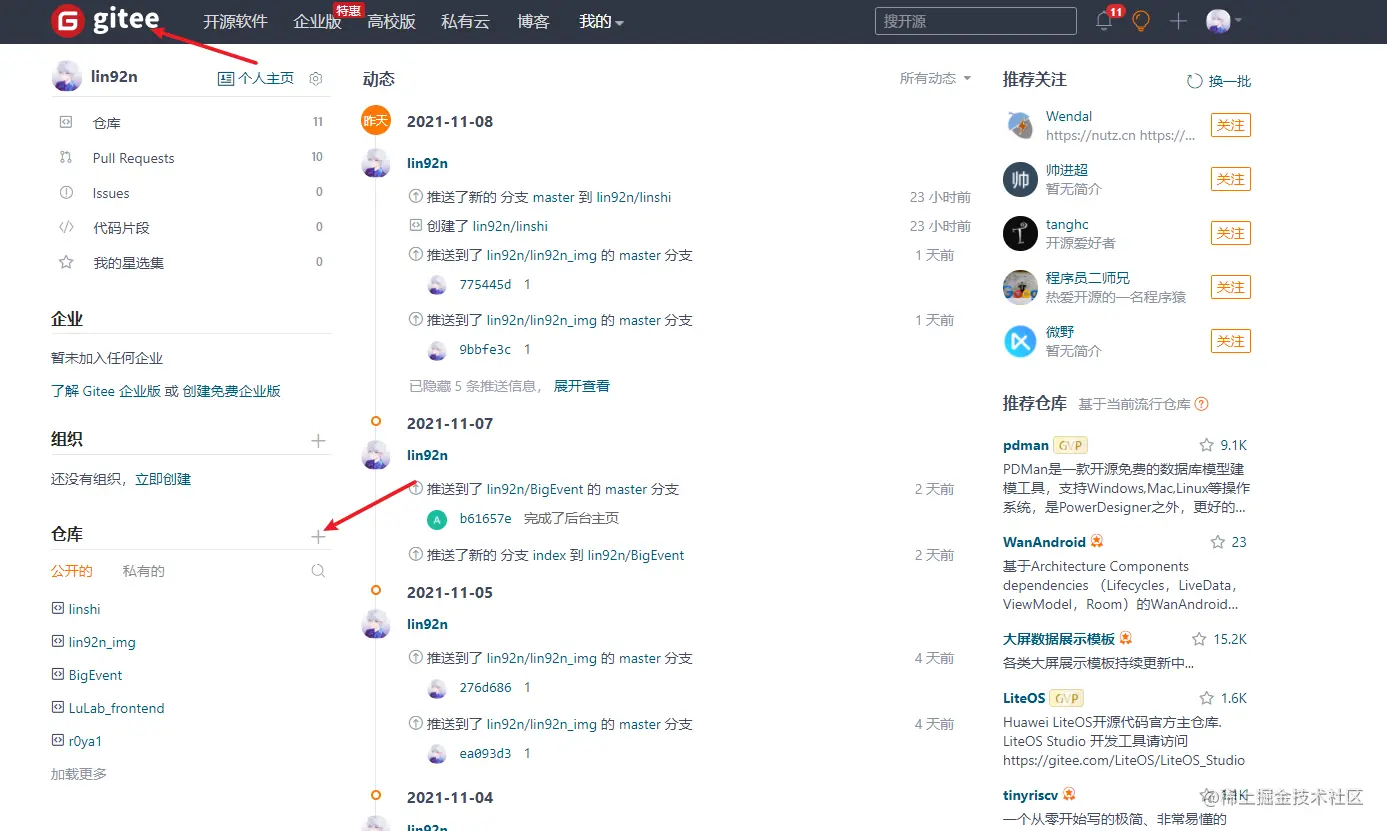
Task: Follow 帅进超 with 关注 button
Action: click(x=1230, y=179)
